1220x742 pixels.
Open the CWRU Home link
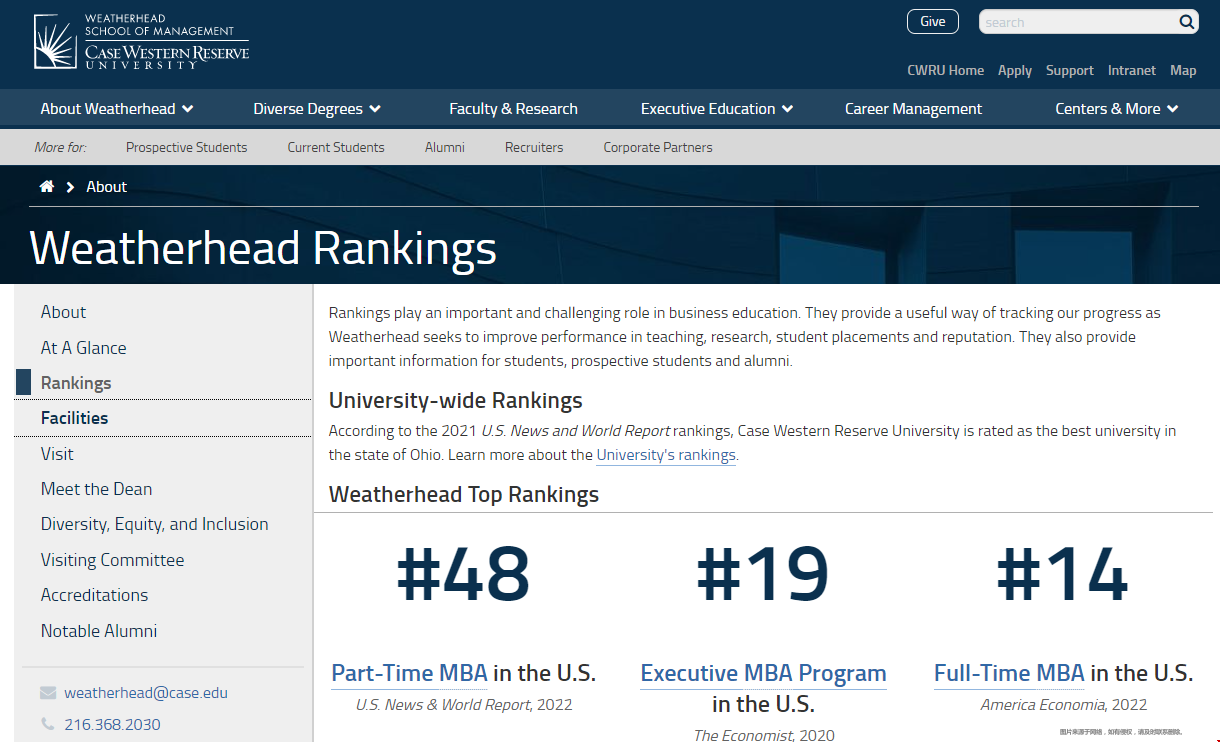(x=945, y=70)
